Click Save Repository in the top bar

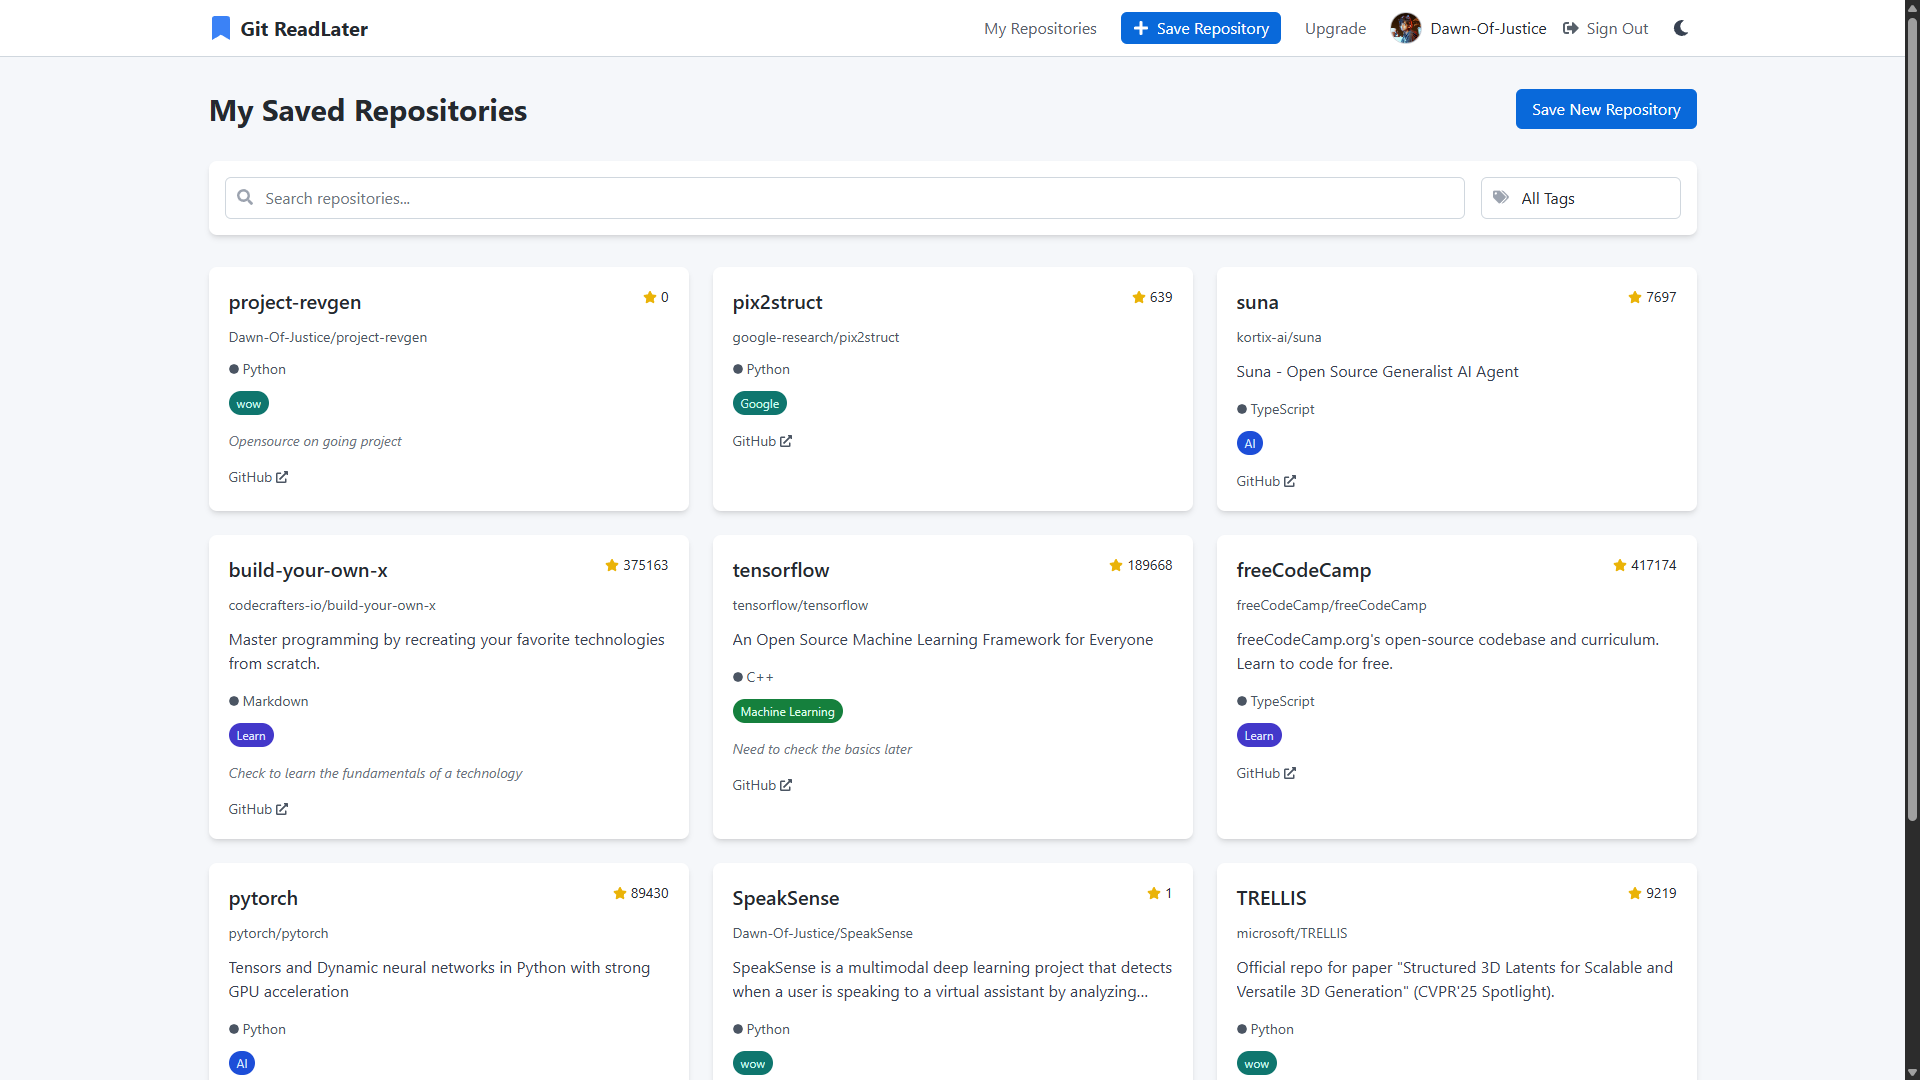coord(1200,28)
